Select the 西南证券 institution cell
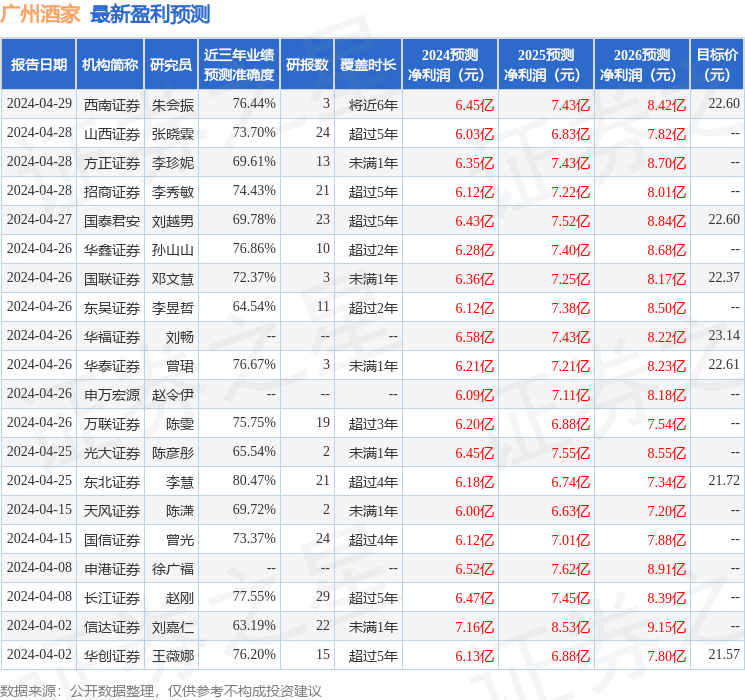745x700 pixels. pos(112,105)
